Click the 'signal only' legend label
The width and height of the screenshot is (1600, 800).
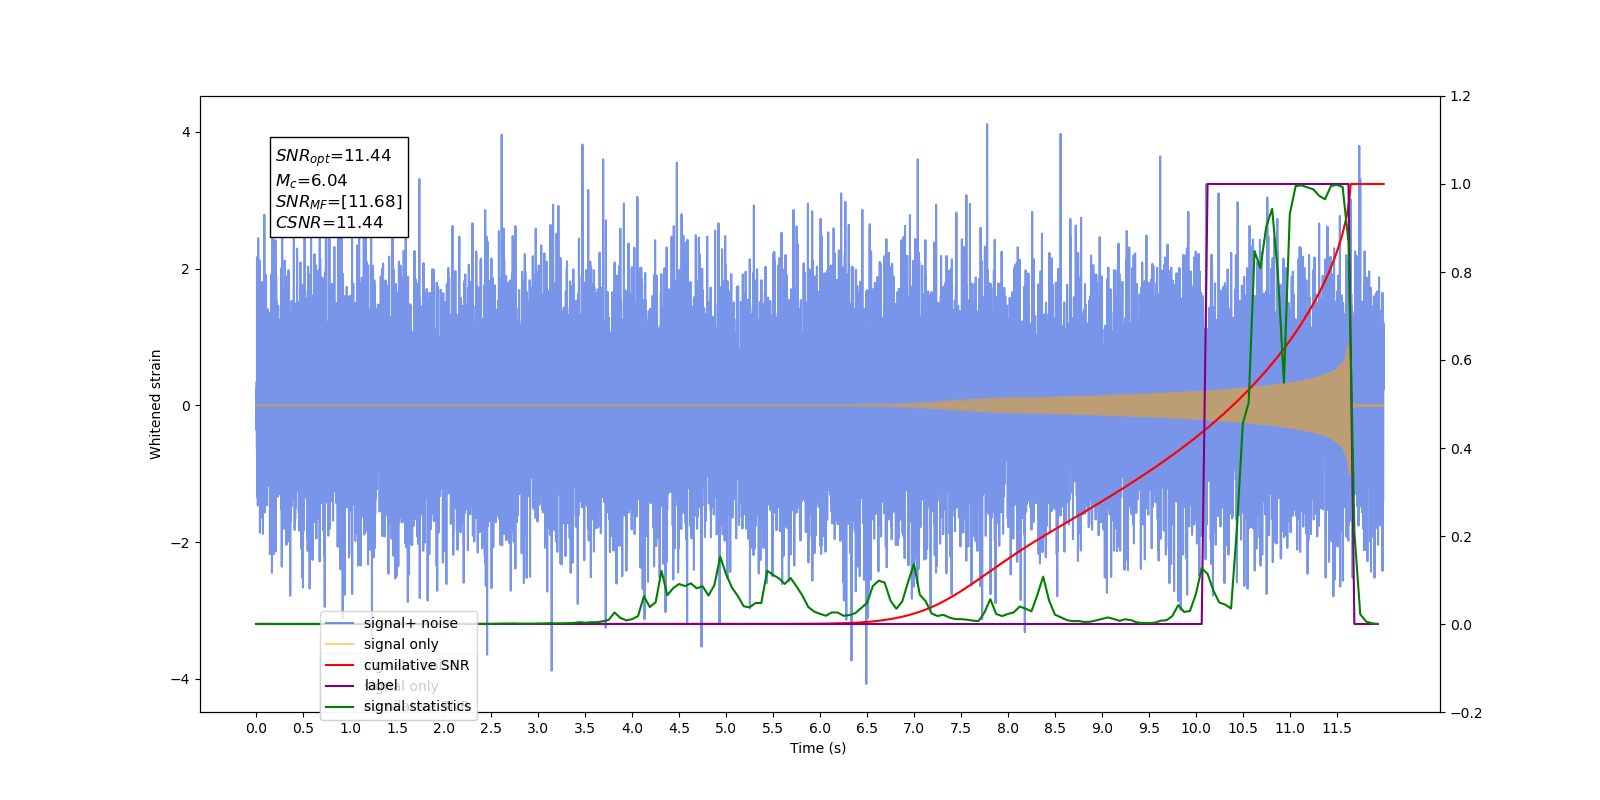(401, 644)
